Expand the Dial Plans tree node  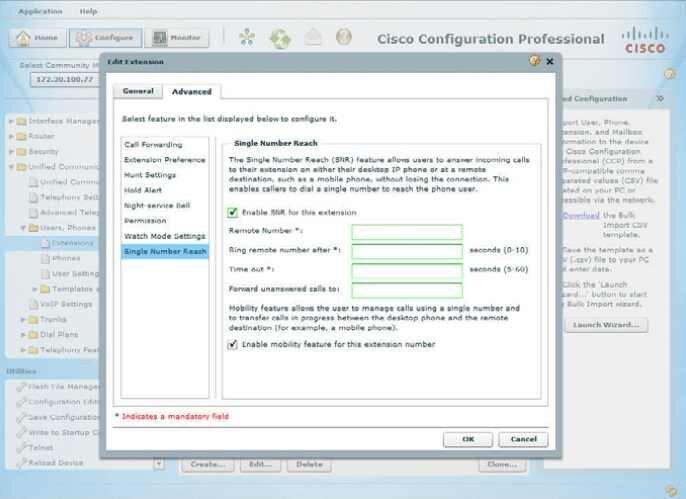(x=23, y=335)
